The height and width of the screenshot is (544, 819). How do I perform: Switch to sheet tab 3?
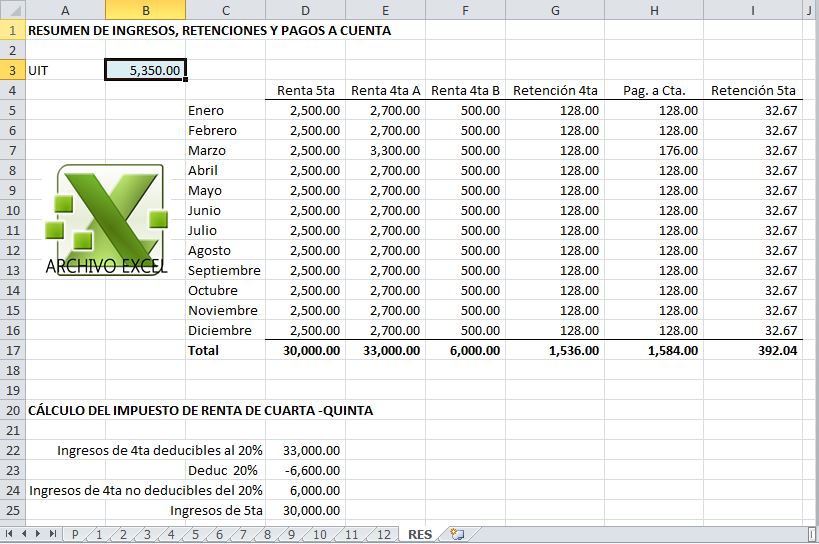[x=147, y=535]
